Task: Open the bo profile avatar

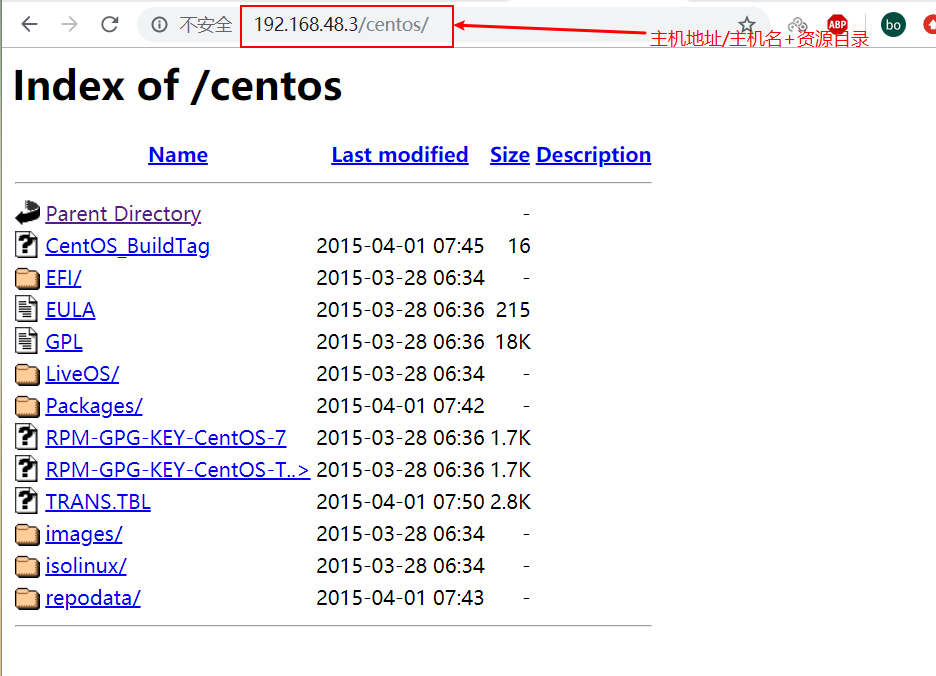Action: [893, 24]
